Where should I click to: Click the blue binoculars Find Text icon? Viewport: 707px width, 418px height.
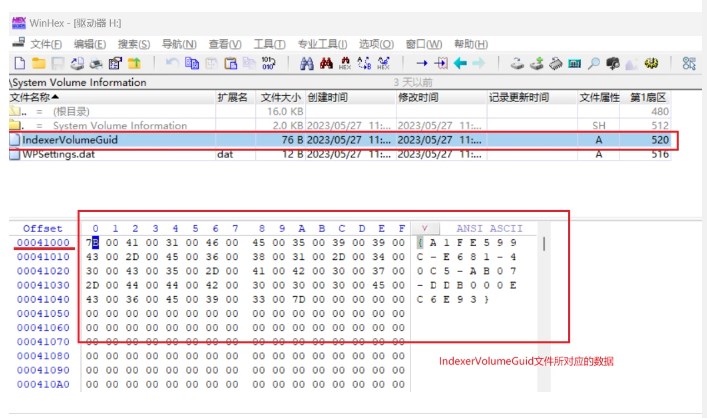tap(307, 63)
